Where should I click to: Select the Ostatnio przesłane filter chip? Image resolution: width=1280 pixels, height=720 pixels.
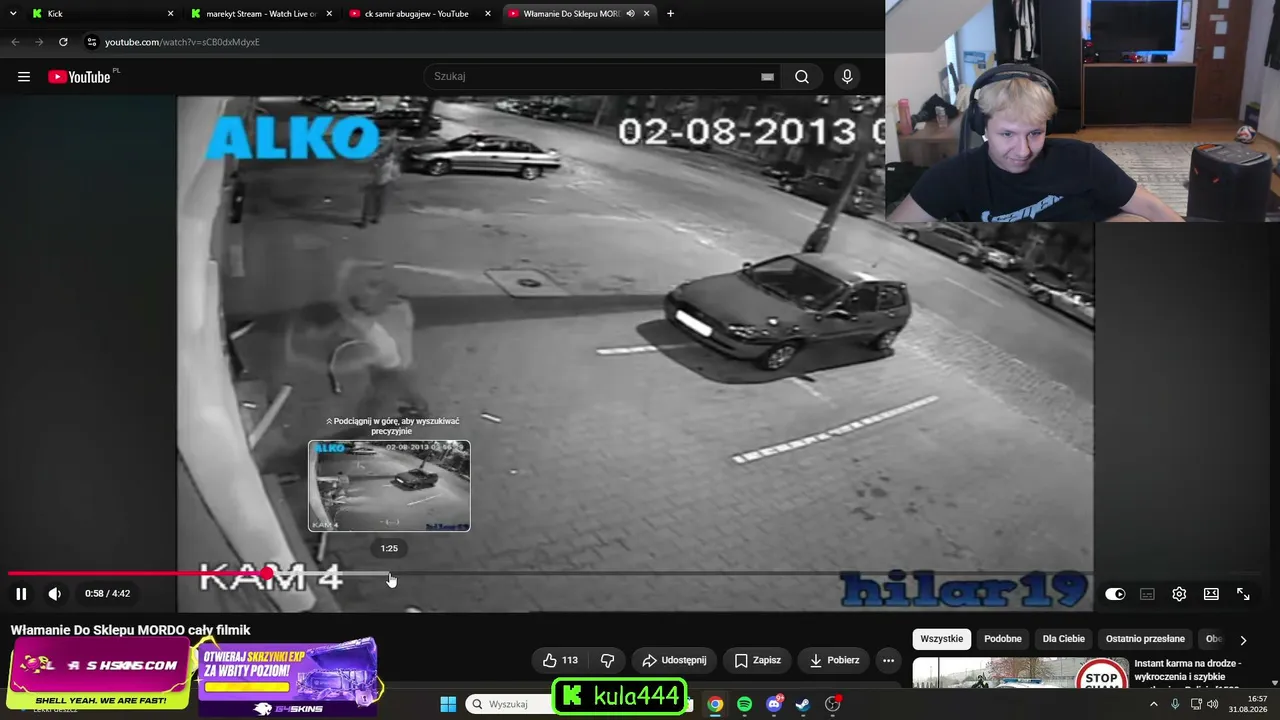(1145, 639)
